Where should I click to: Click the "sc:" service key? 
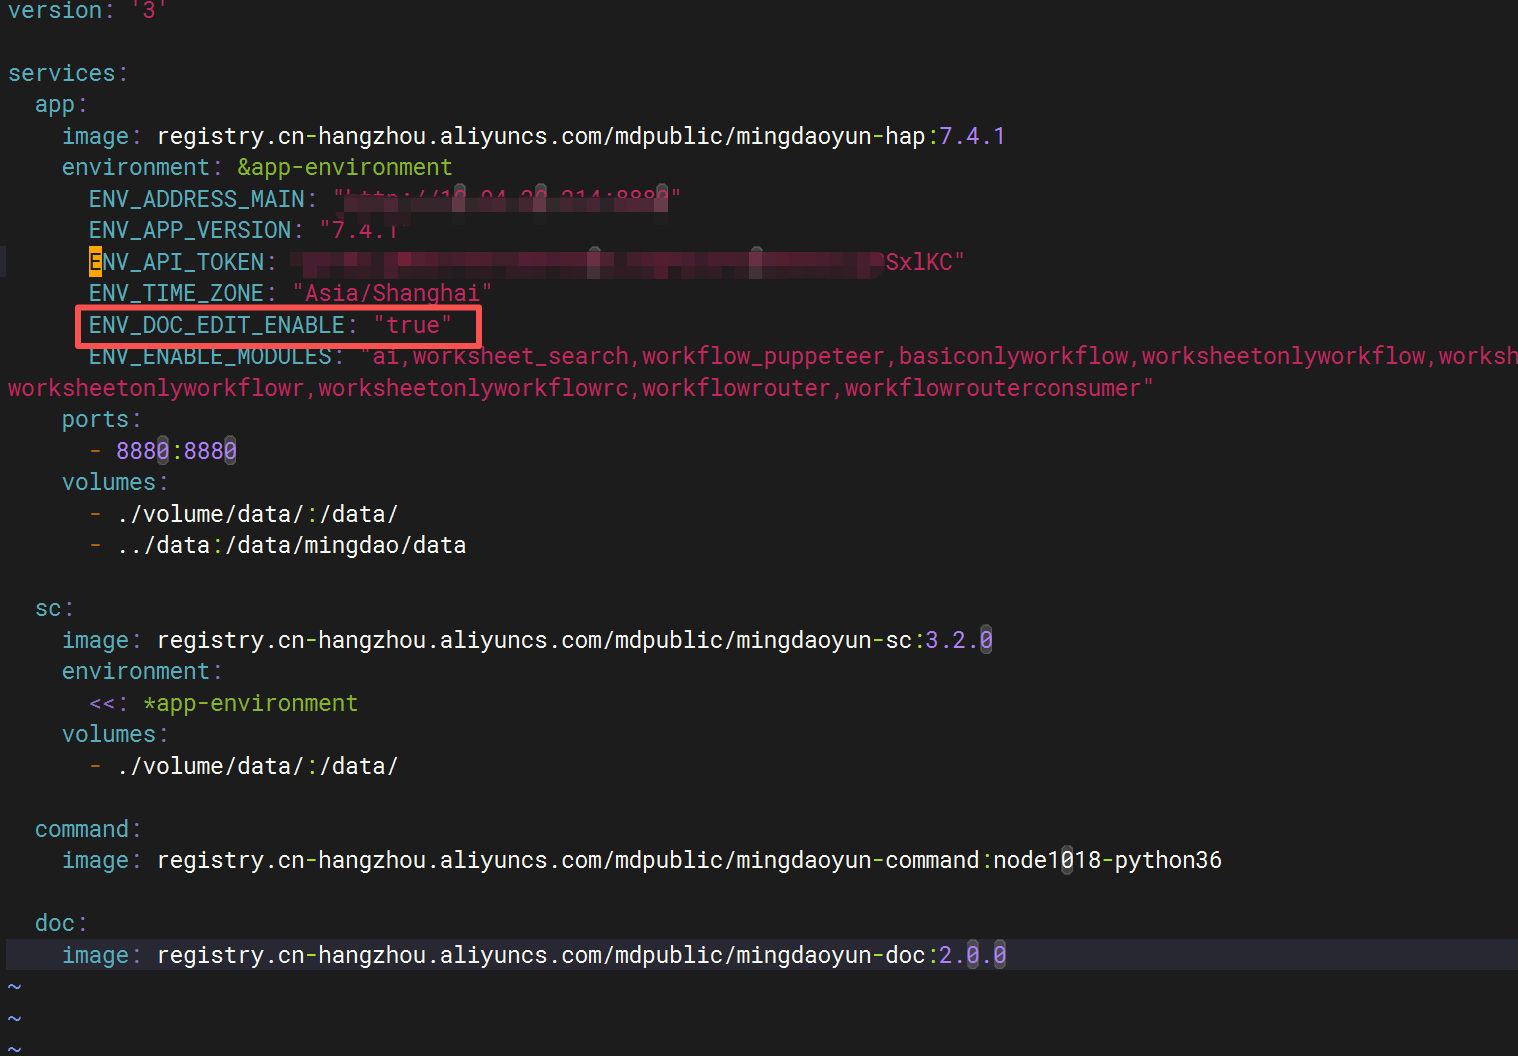click(55, 608)
